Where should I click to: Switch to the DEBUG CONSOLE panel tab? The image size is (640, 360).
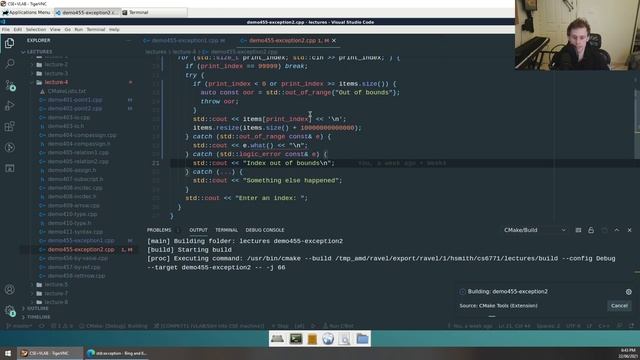(265, 230)
